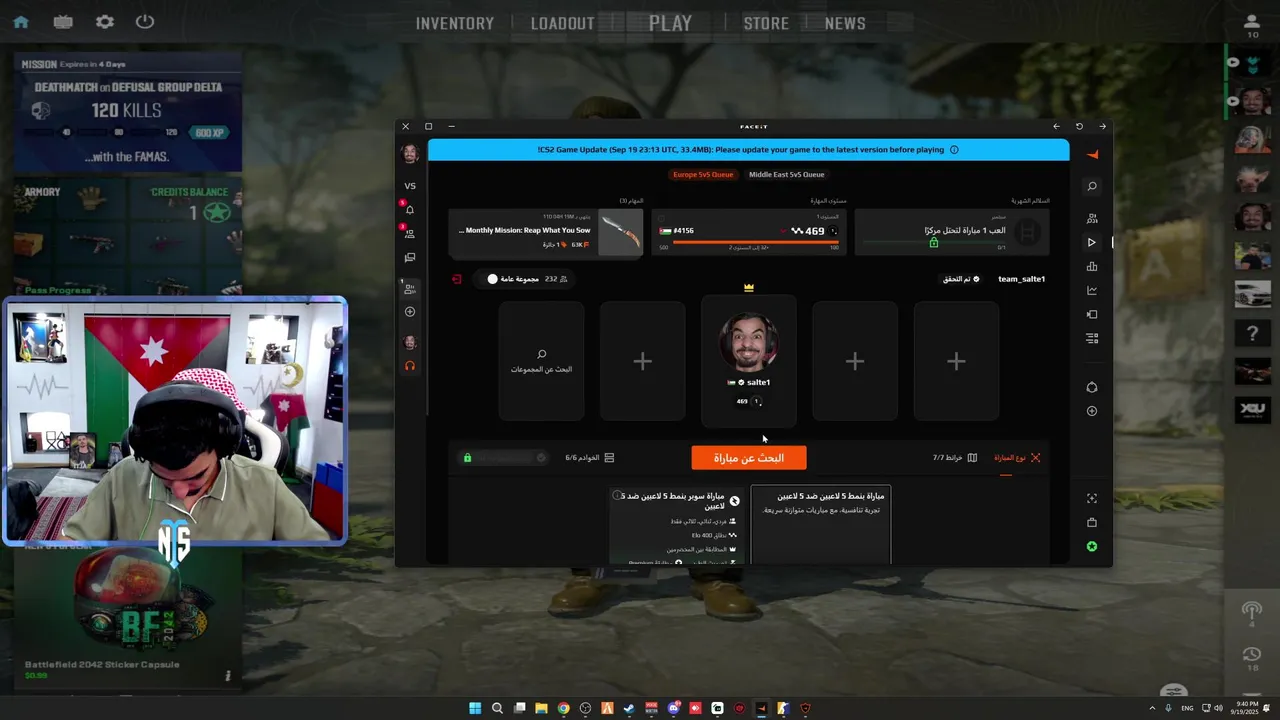Viewport: 1280px width, 720px height.
Task: Open servers 6/6 selector
Action: coord(590,458)
